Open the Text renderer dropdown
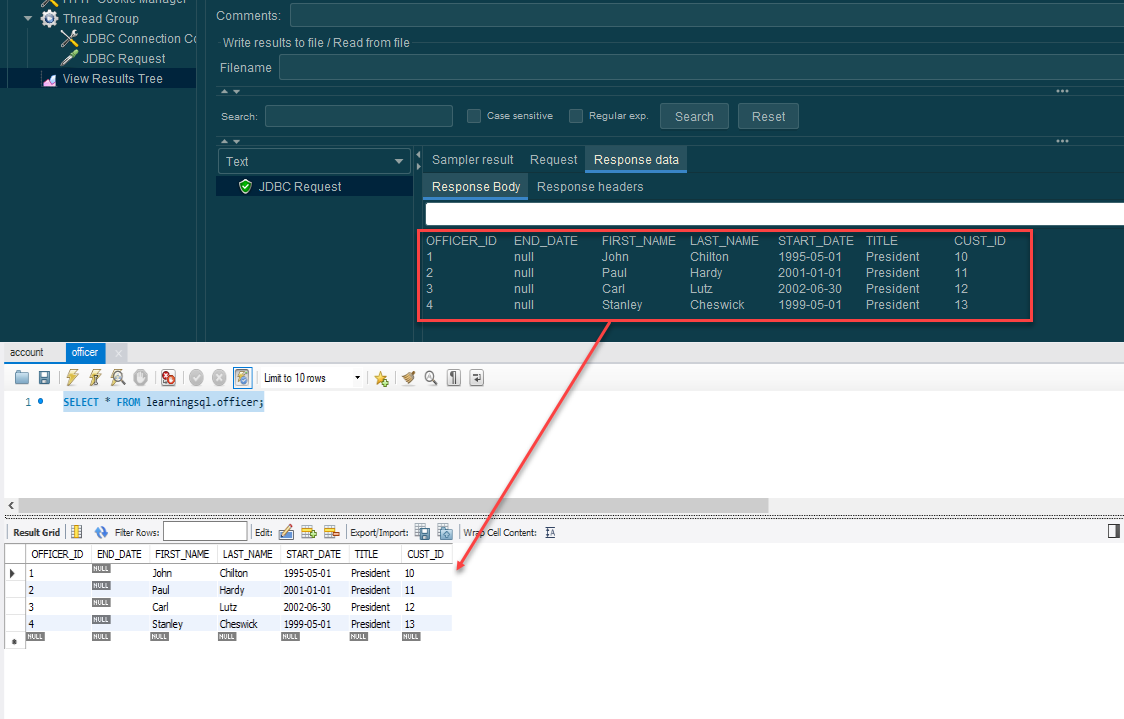The image size is (1124, 719). [314, 161]
